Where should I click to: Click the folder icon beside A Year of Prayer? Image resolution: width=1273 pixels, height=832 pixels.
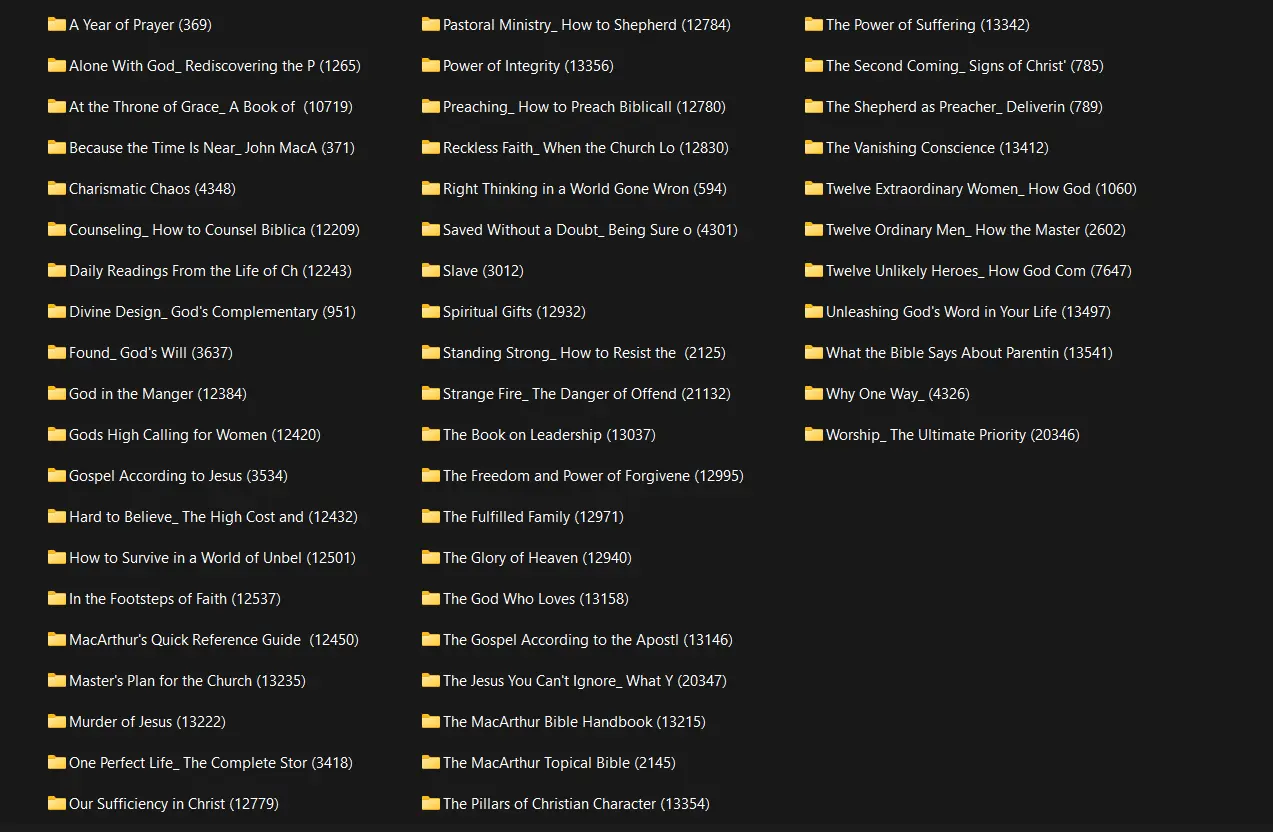(x=57, y=24)
